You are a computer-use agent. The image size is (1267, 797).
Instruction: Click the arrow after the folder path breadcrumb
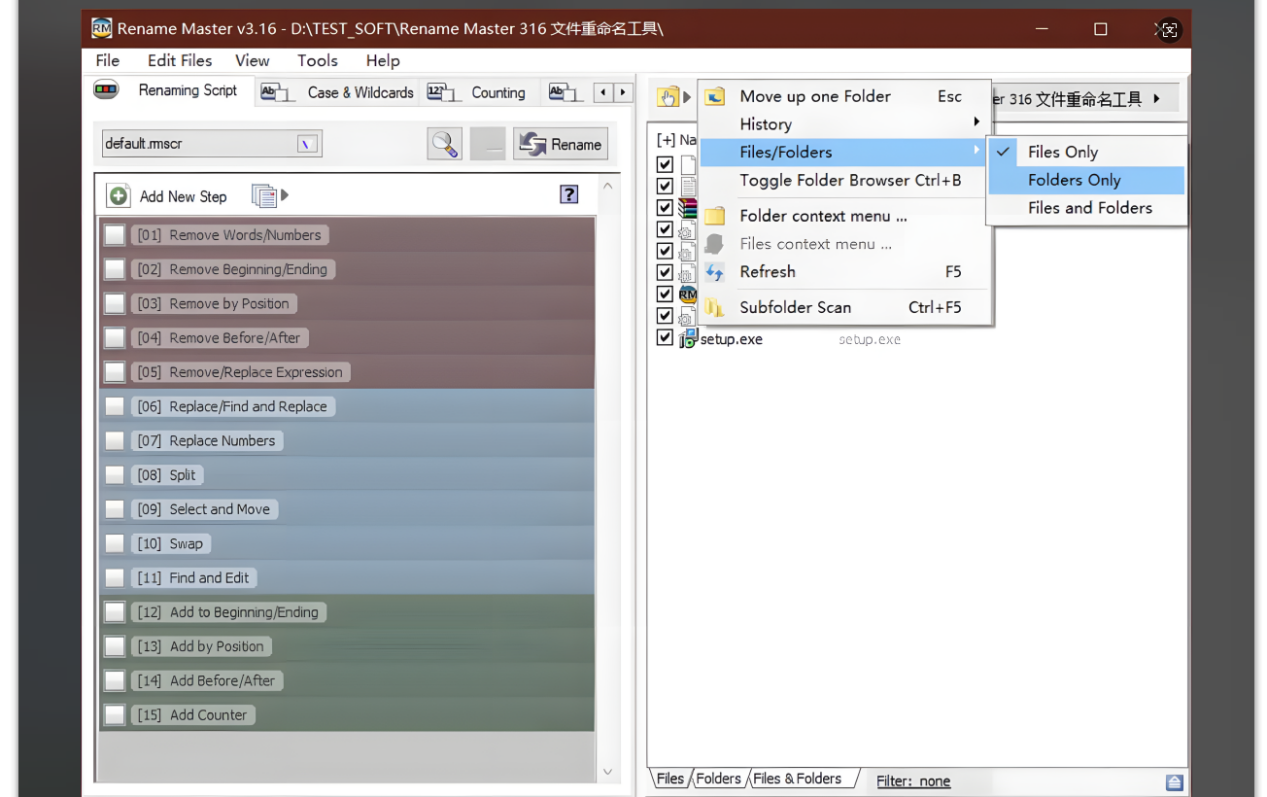click(1157, 98)
